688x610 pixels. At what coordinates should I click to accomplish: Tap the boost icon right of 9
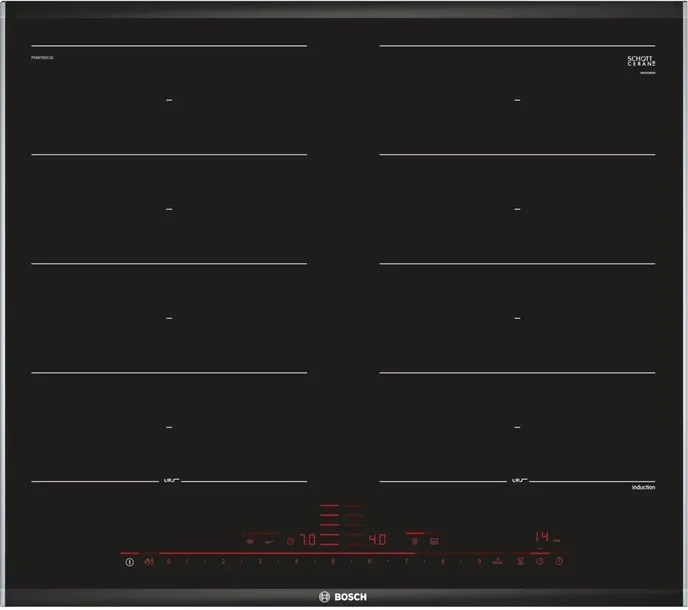(x=498, y=562)
